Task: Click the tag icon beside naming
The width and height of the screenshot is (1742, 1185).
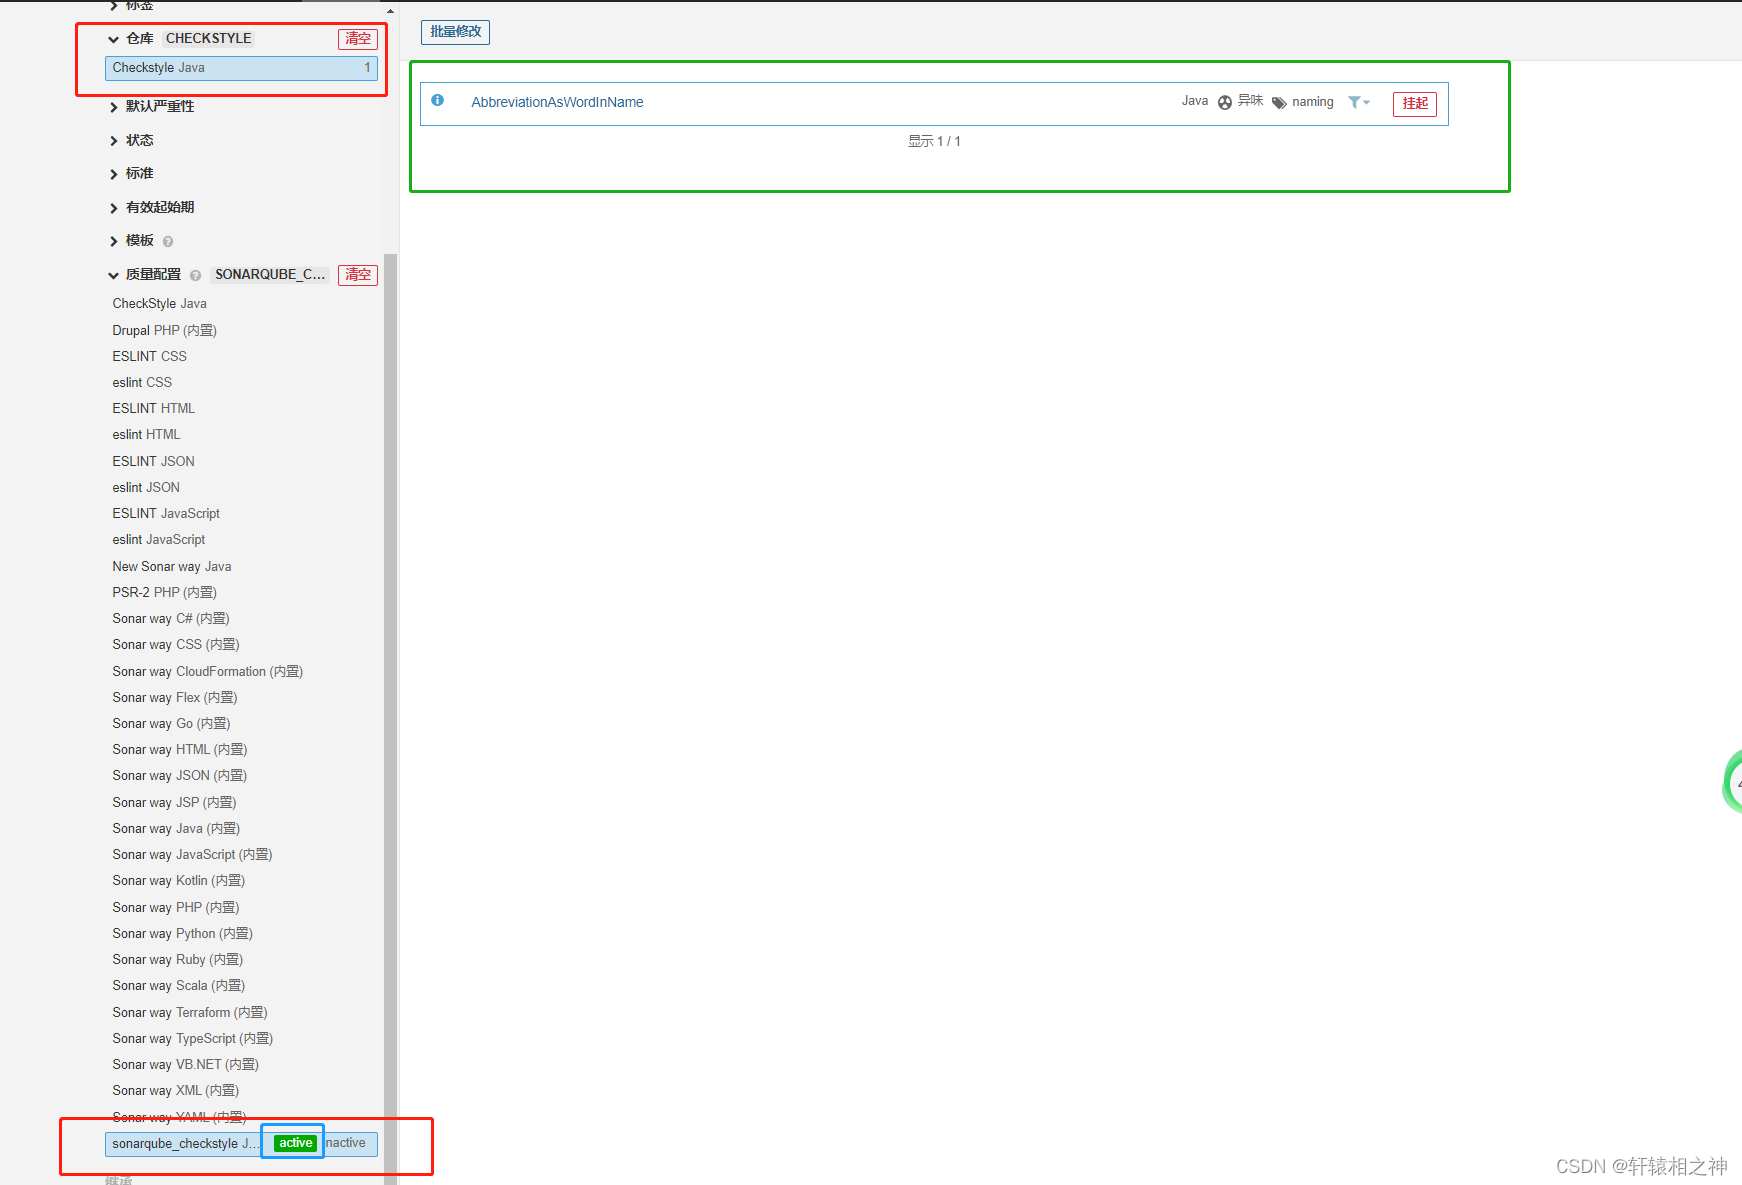Action: click(1279, 102)
